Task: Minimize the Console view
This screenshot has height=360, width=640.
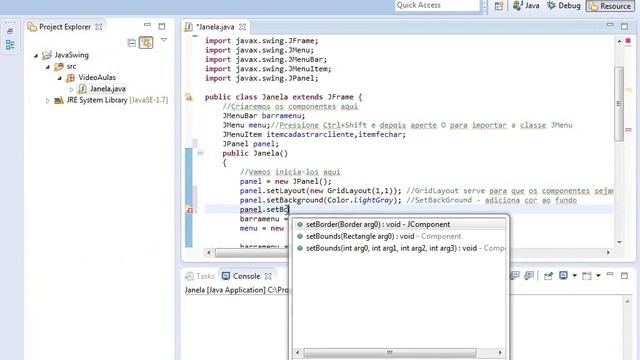Action: click(610, 274)
